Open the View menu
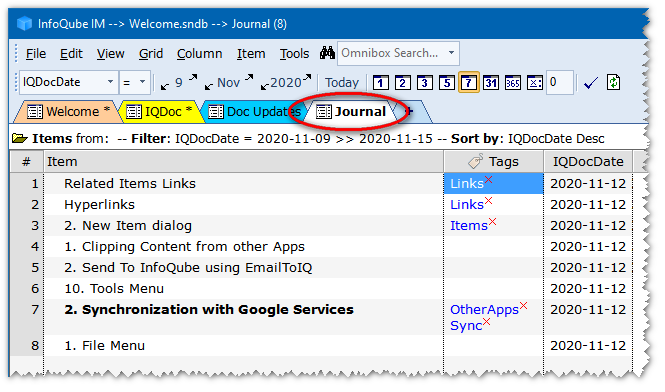Screen dimensions: 665x392 click(110, 53)
